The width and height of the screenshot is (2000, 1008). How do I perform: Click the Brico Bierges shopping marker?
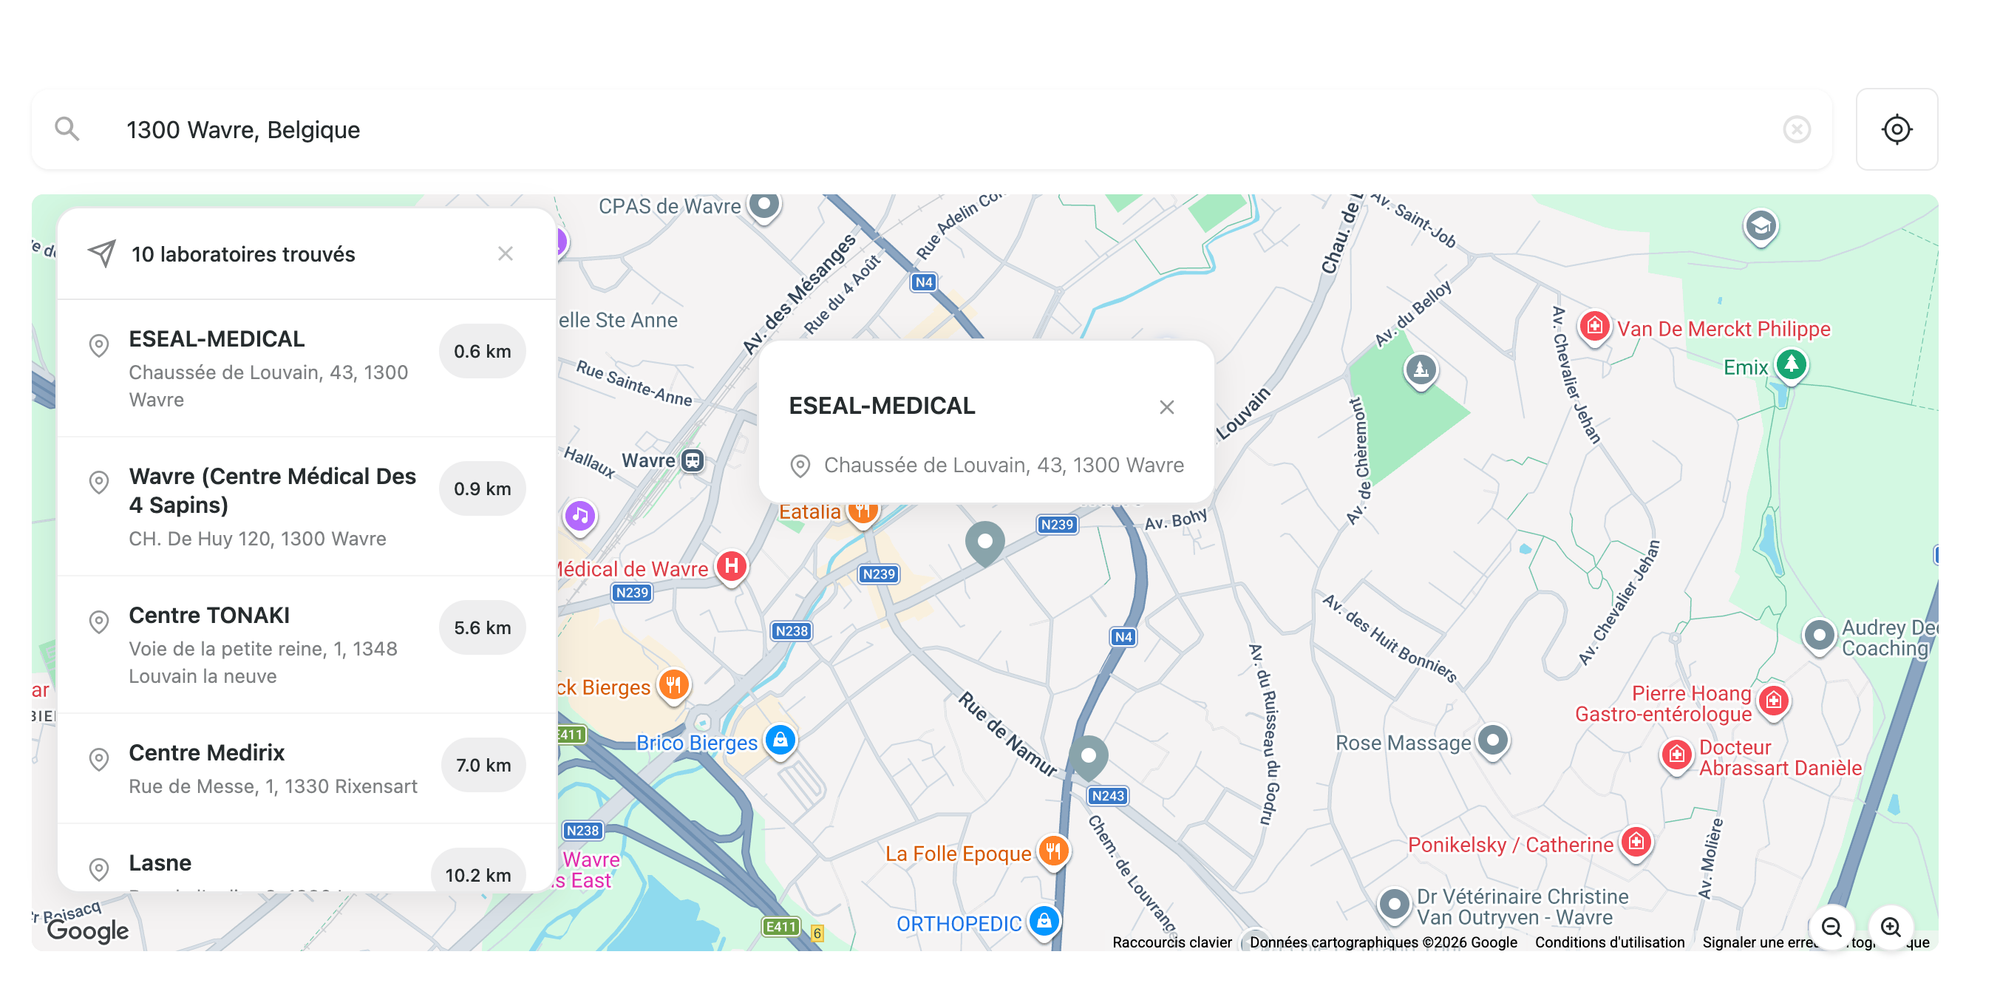(780, 741)
